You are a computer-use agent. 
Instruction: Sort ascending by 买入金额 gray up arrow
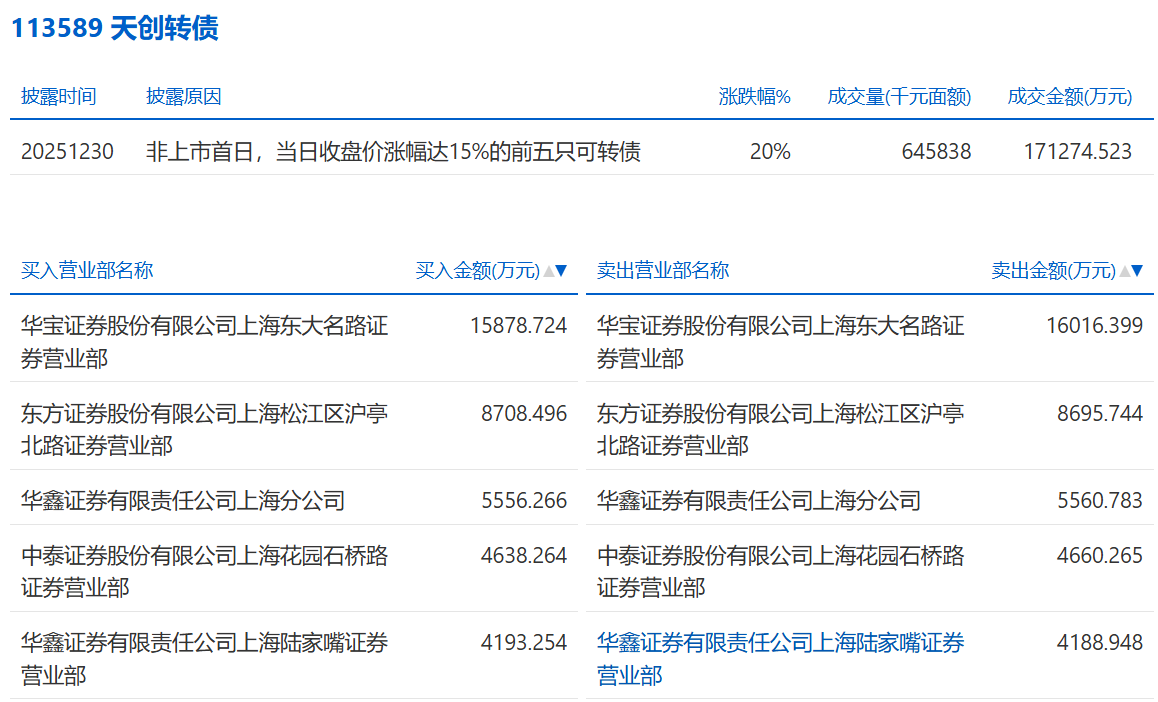coord(549,271)
